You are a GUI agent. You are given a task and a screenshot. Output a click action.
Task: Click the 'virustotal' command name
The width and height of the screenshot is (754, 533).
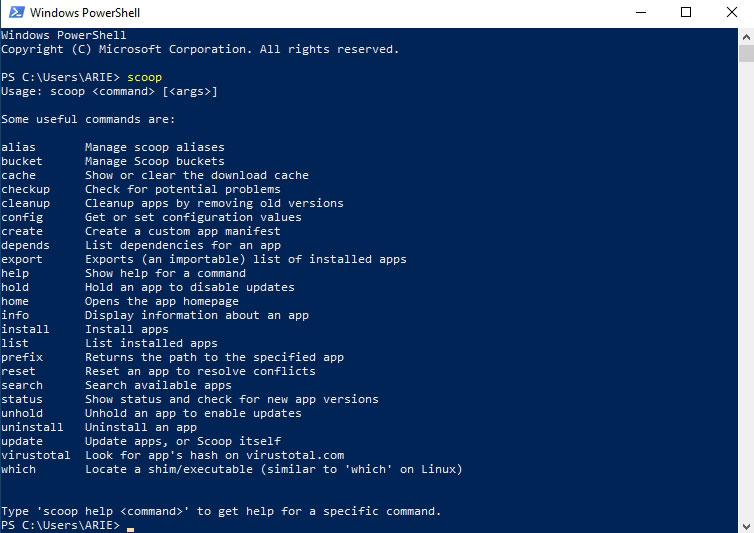point(36,455)
